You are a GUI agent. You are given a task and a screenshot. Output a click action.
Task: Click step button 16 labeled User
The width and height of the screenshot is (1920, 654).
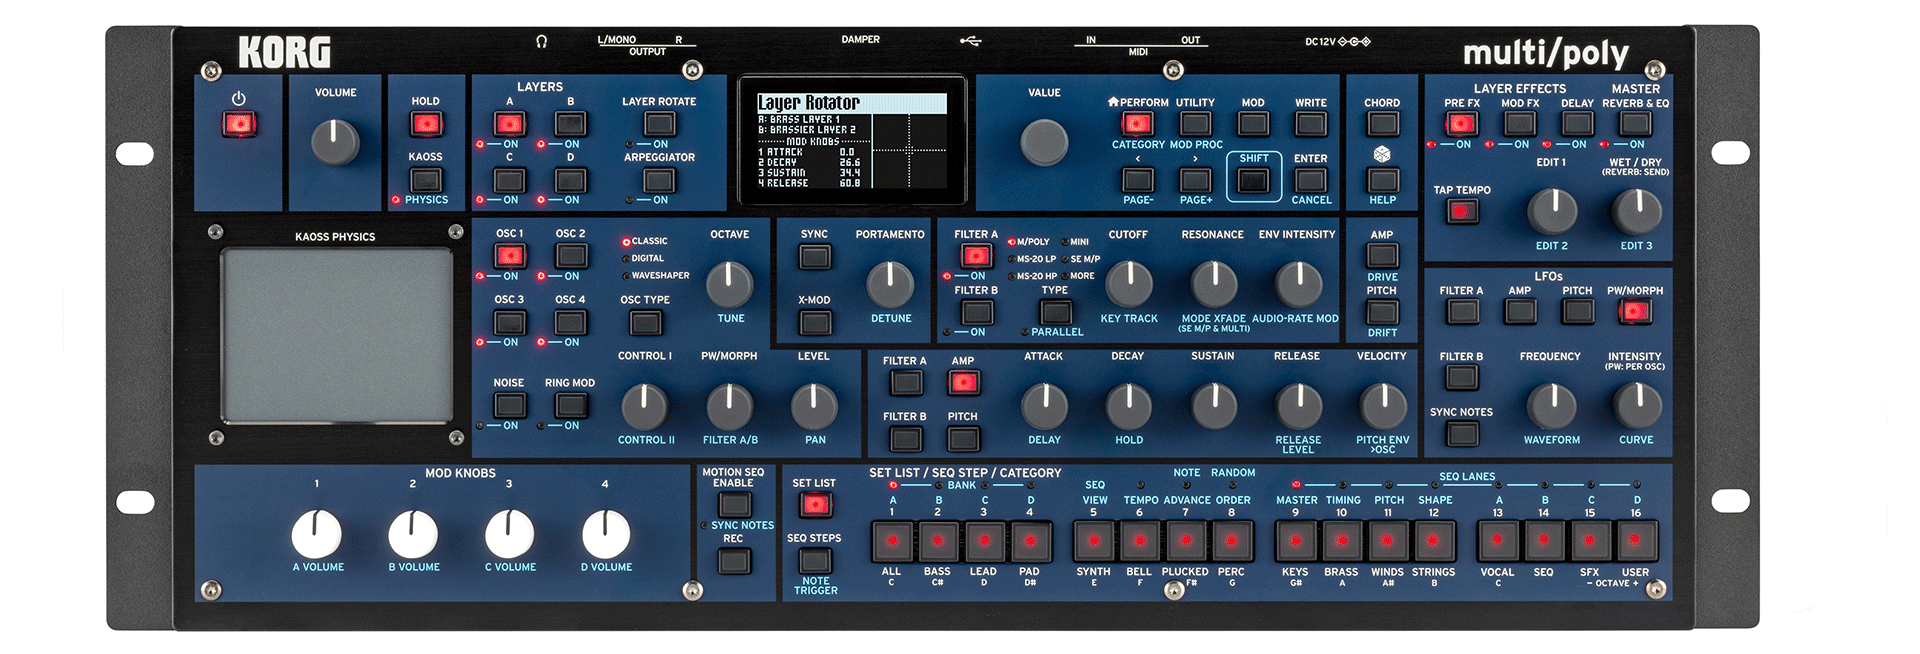(1636, 541)
